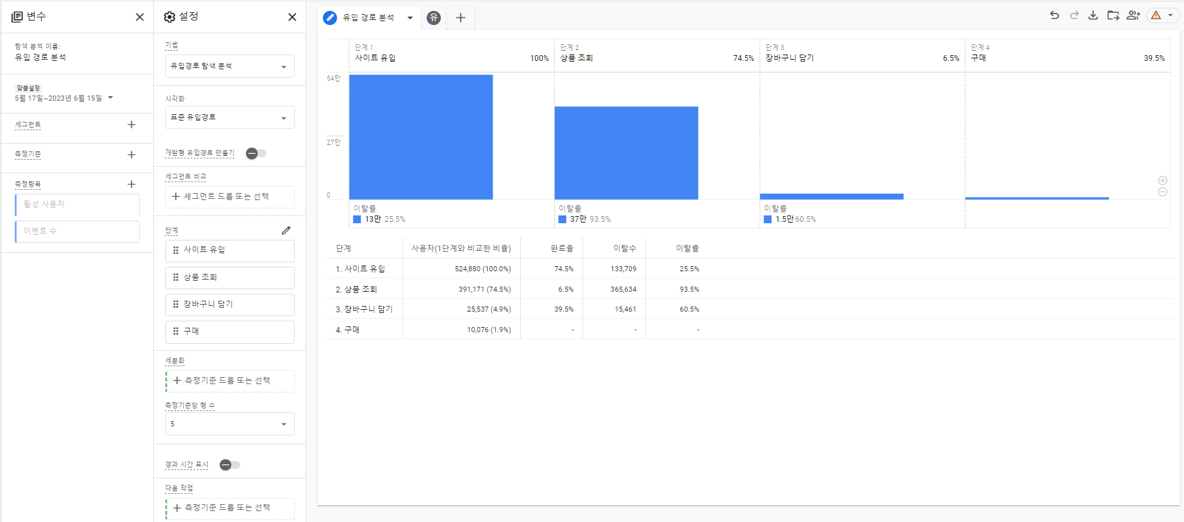Click 세분화 측정기준 드롭 또는 선택 box
This screenshot has width=1184, height=522.
pos(230,381)
